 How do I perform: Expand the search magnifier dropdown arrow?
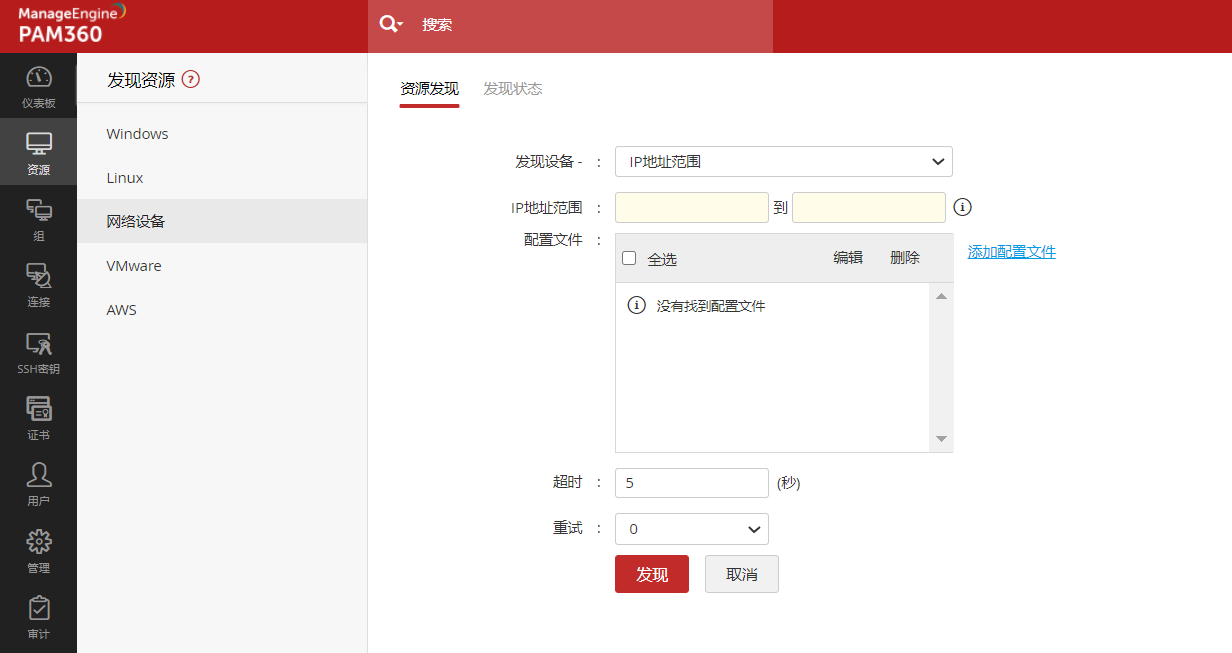click(x=400, y=25)
